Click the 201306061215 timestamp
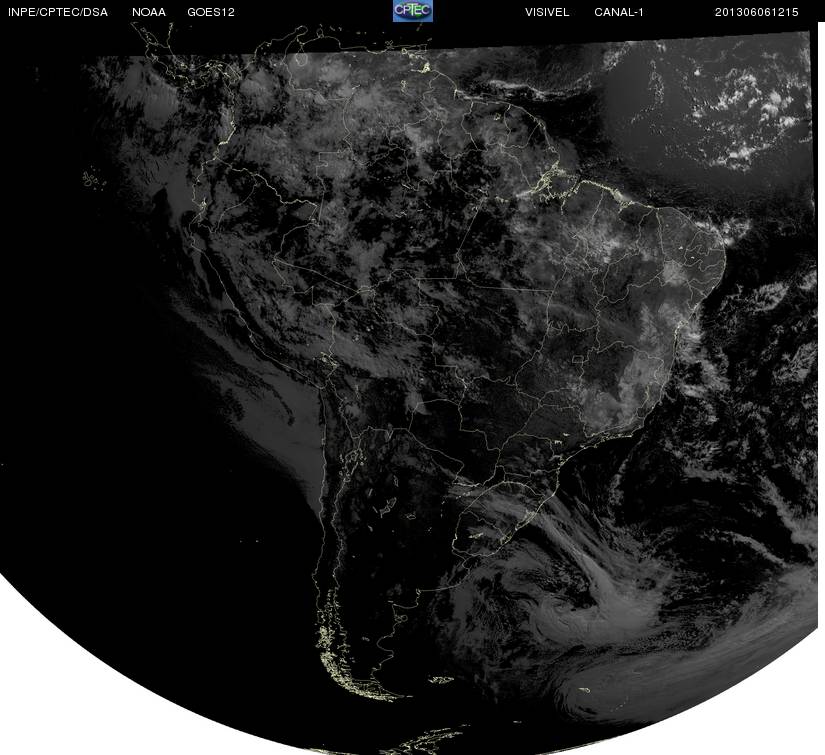Image resolution: width=825 pixels, height=755 pixels. click(757, 12)
